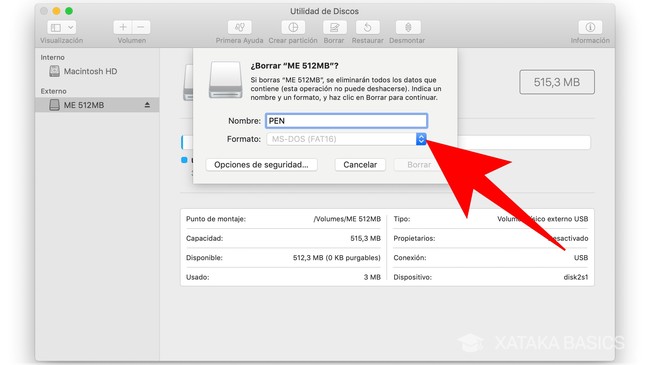Click the disk icon in erase dialog
The width and height of the screenshot is (650, 365).
tap(226, 80)
